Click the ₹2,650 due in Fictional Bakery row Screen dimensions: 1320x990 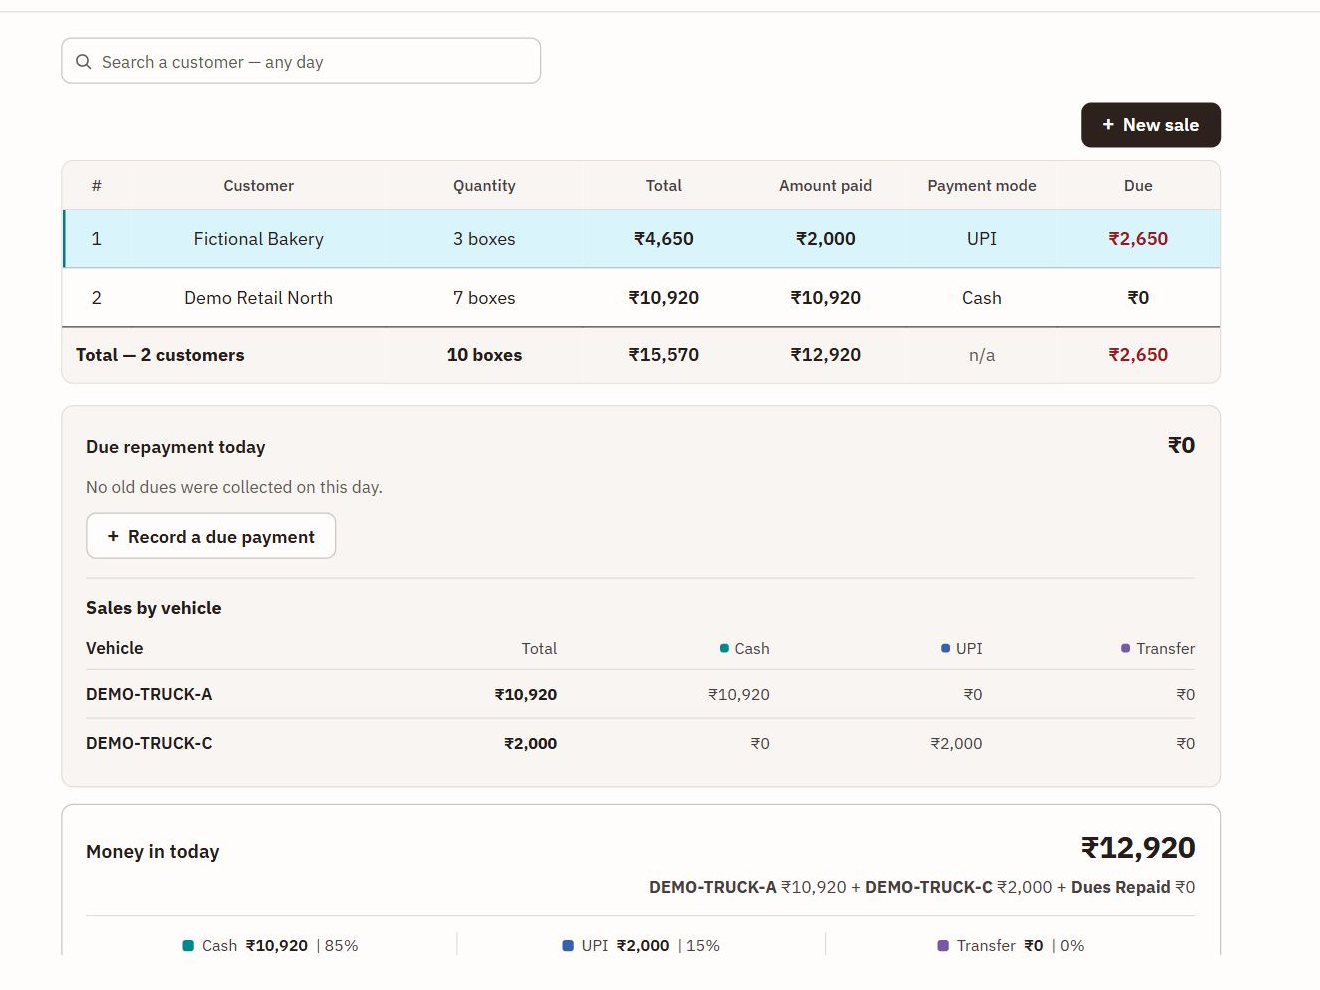1138,239
